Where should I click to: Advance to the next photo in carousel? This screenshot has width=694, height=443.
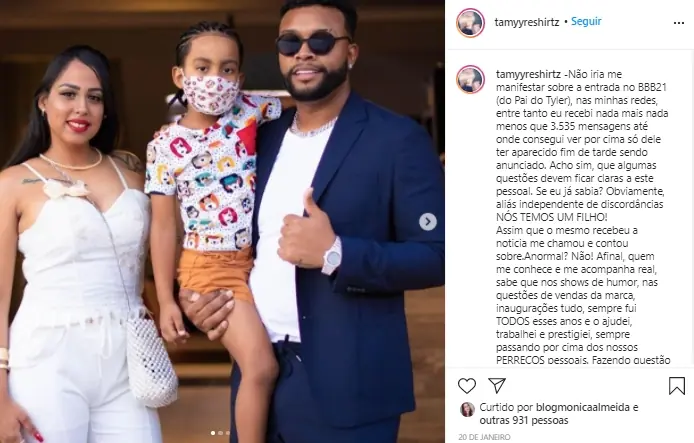point(428,222)
